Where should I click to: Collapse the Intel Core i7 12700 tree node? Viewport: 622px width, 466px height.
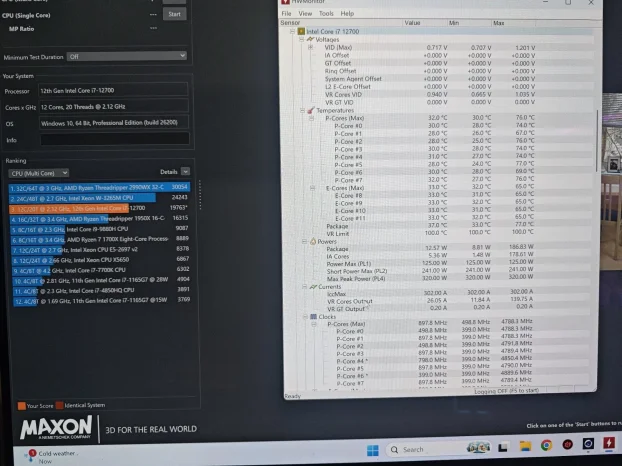click(292, 31)
